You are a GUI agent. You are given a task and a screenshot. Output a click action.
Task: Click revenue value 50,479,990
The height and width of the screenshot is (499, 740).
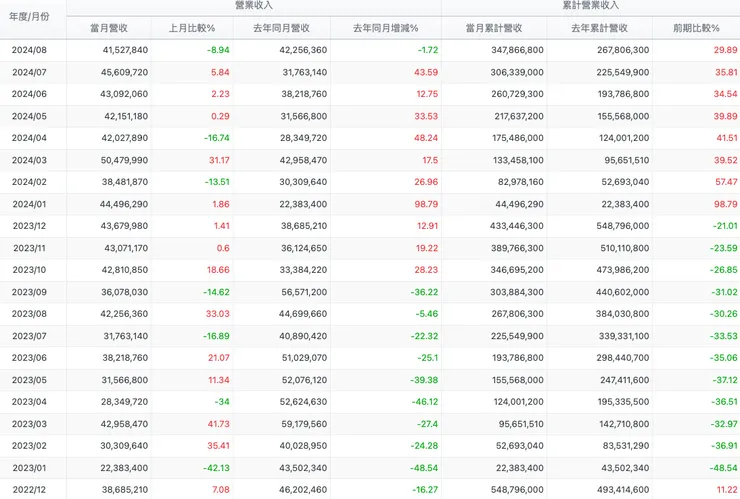[x=124, y=160]
